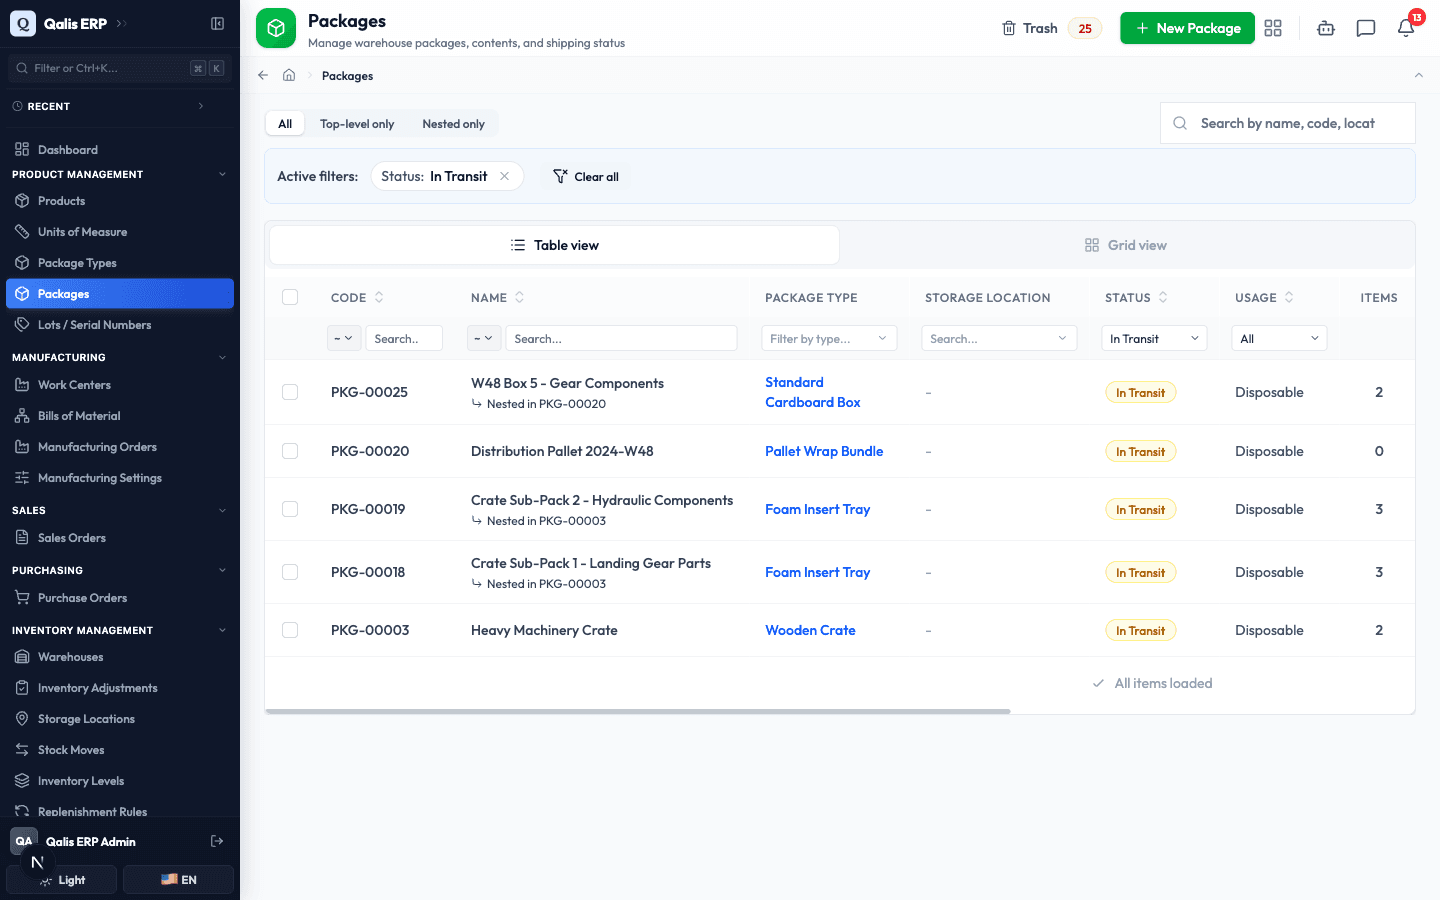The image size is (1440, 900).
Task: Click the green Packages box icon in header
Action: tap(276, 28)
